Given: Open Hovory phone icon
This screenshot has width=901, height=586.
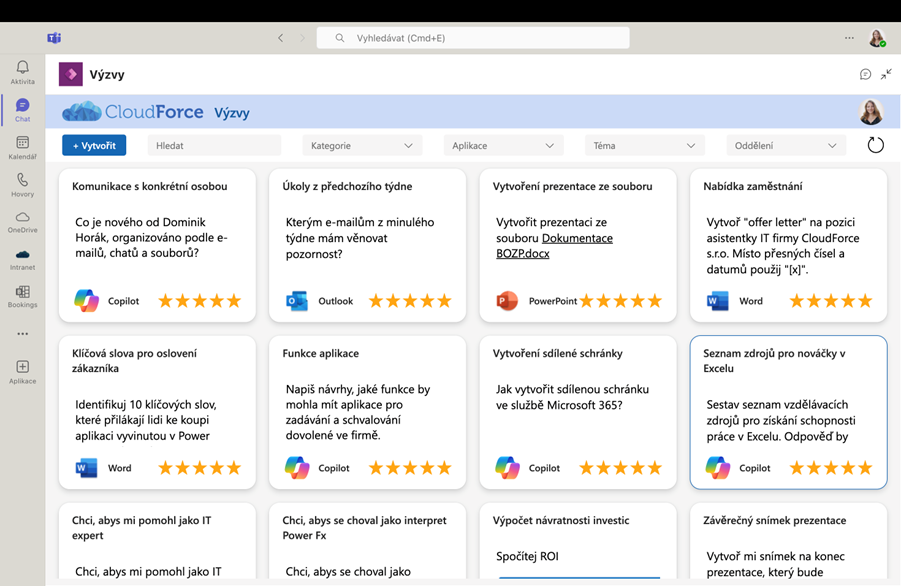Looking at the screenshot, I should [x=22, y=180].
